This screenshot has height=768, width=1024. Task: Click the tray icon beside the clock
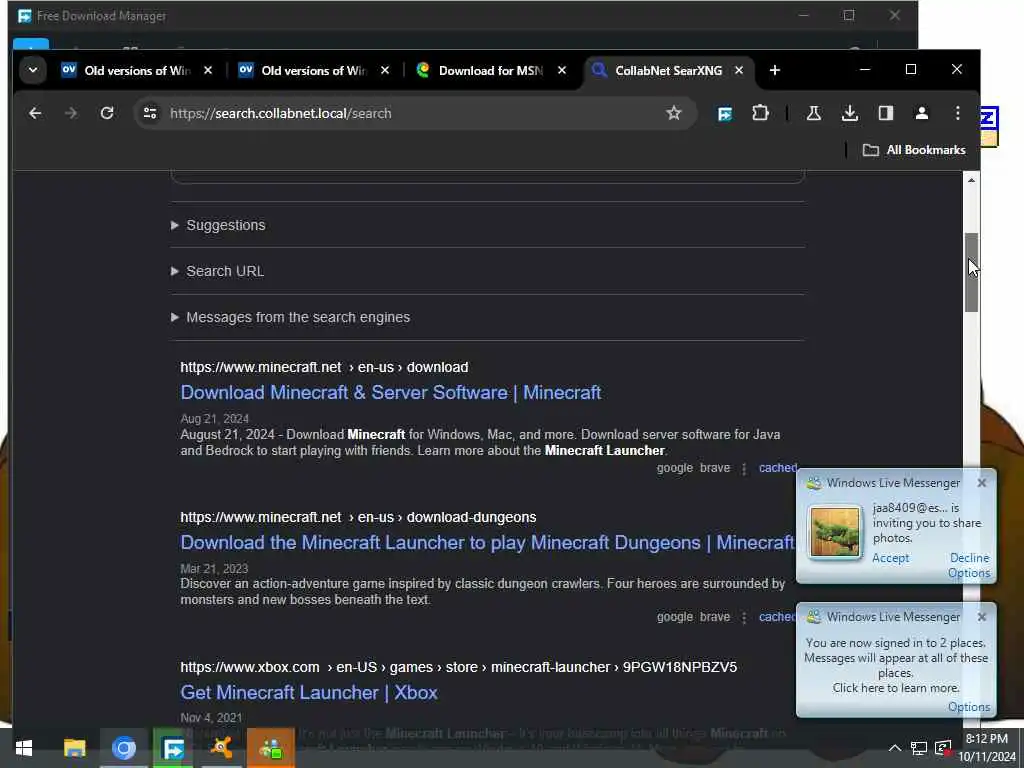[x=943, y=748]
